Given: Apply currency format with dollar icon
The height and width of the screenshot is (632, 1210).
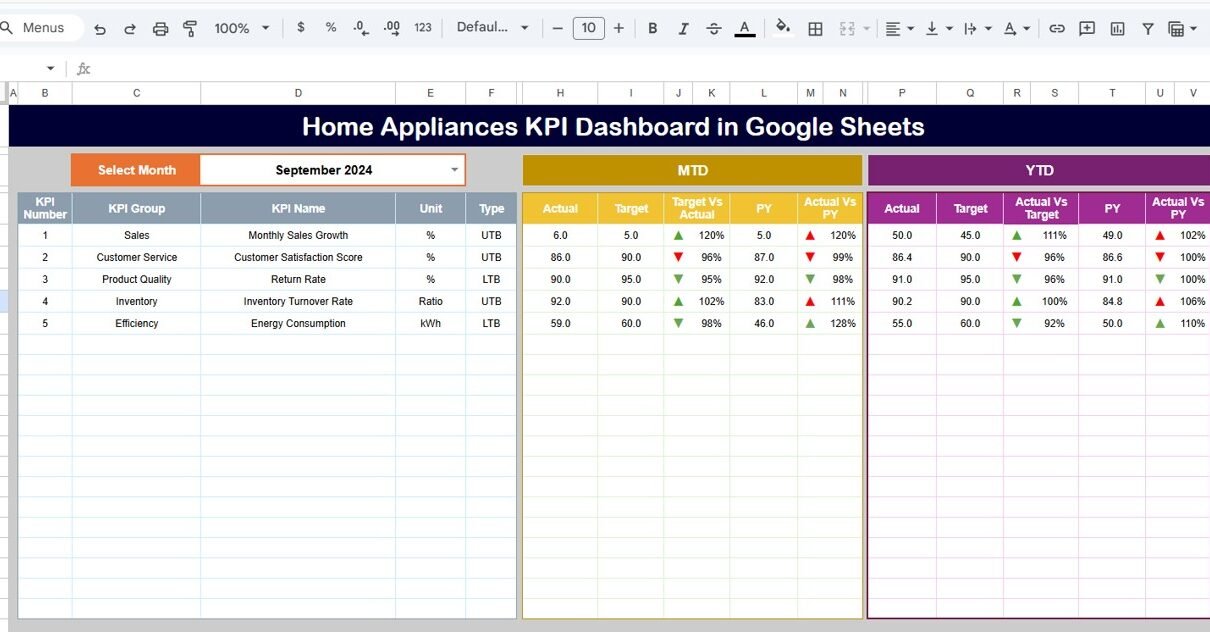Looking at the screenshot, I should tap(301, 28).
